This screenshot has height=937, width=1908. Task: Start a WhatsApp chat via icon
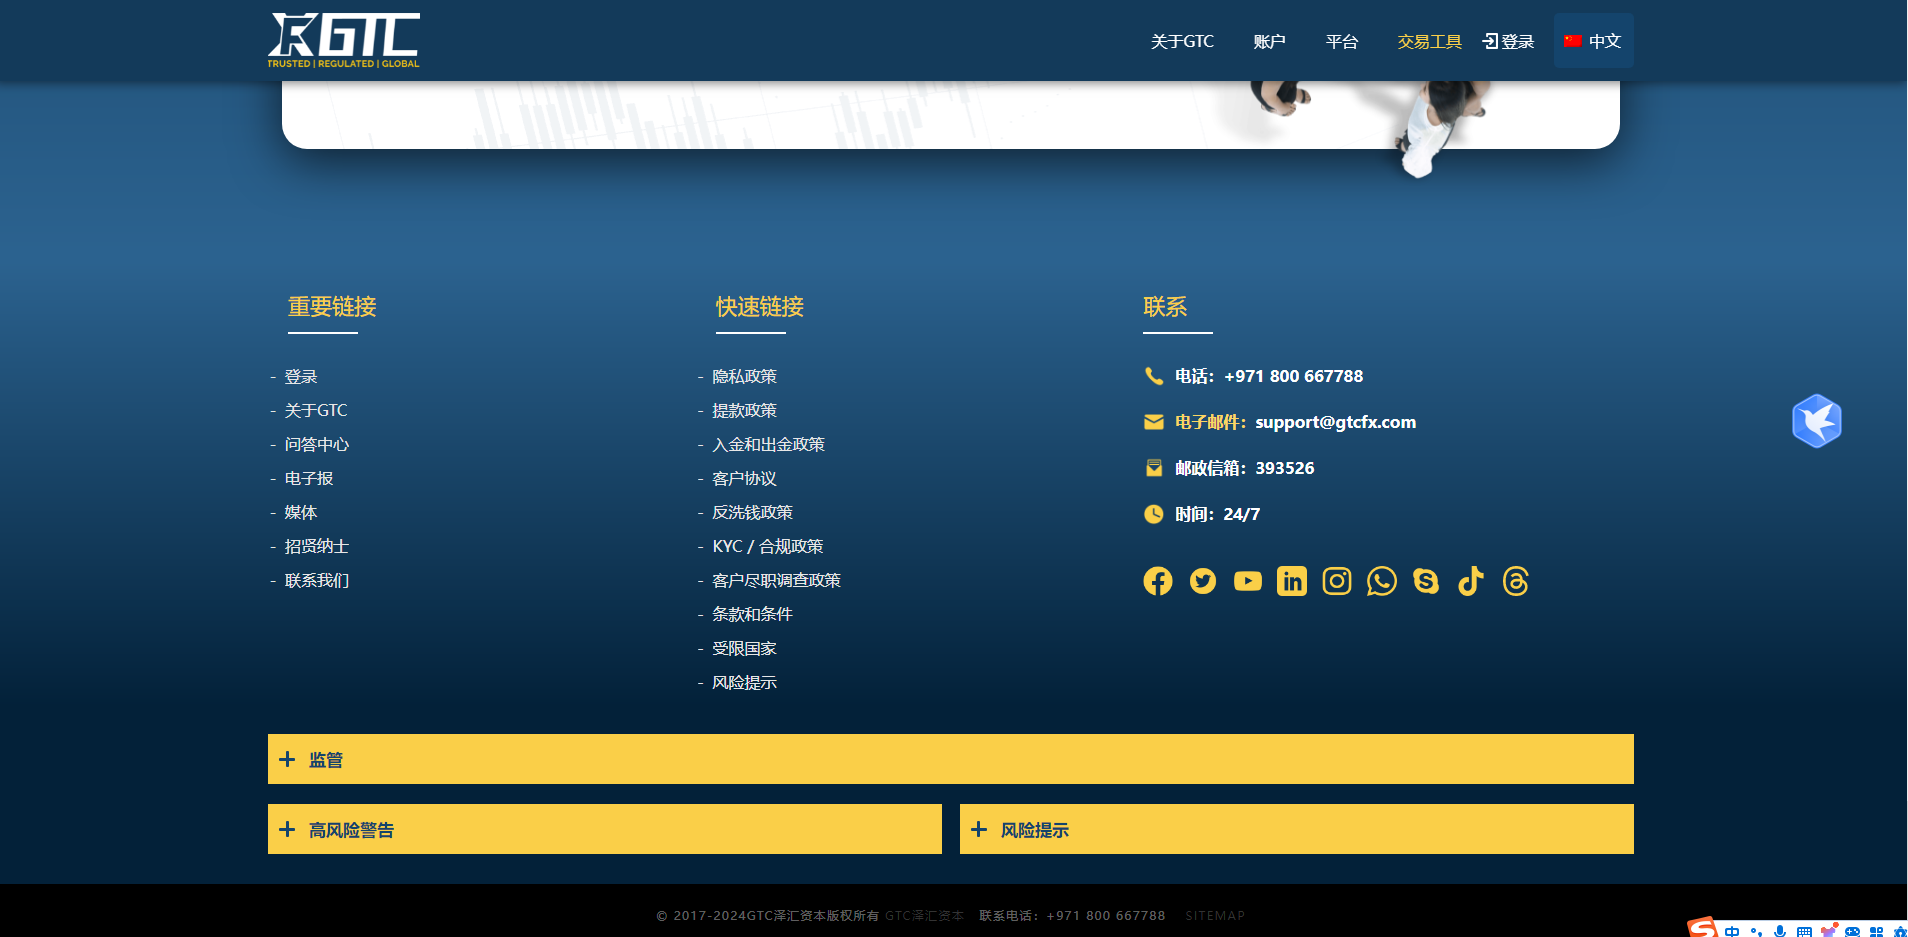(1381, 581)
